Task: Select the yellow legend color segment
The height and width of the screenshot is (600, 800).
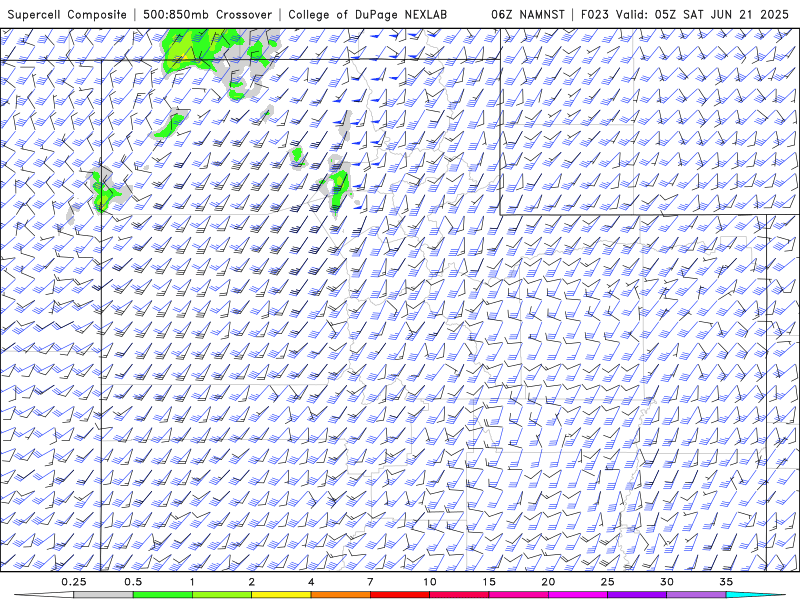Action: 281,595
